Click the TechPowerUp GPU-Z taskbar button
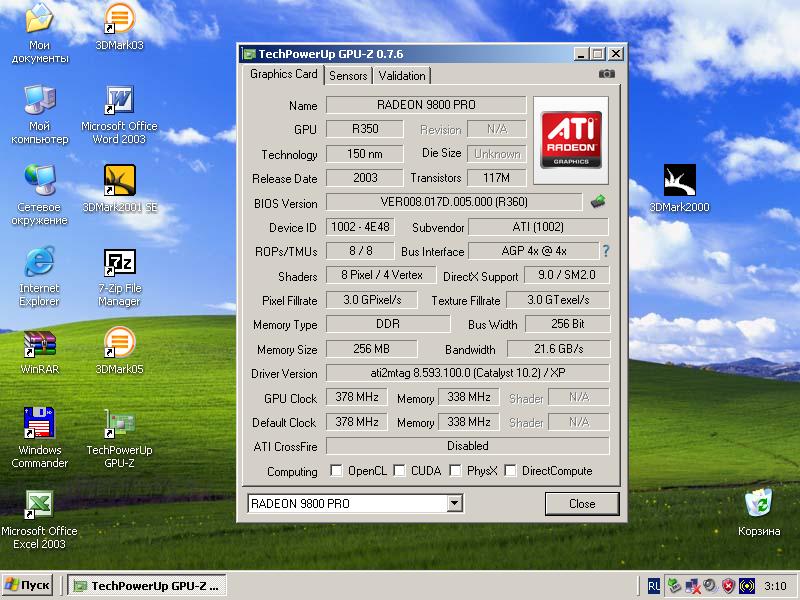Screen dimensions: 800x600 [147, 586]
